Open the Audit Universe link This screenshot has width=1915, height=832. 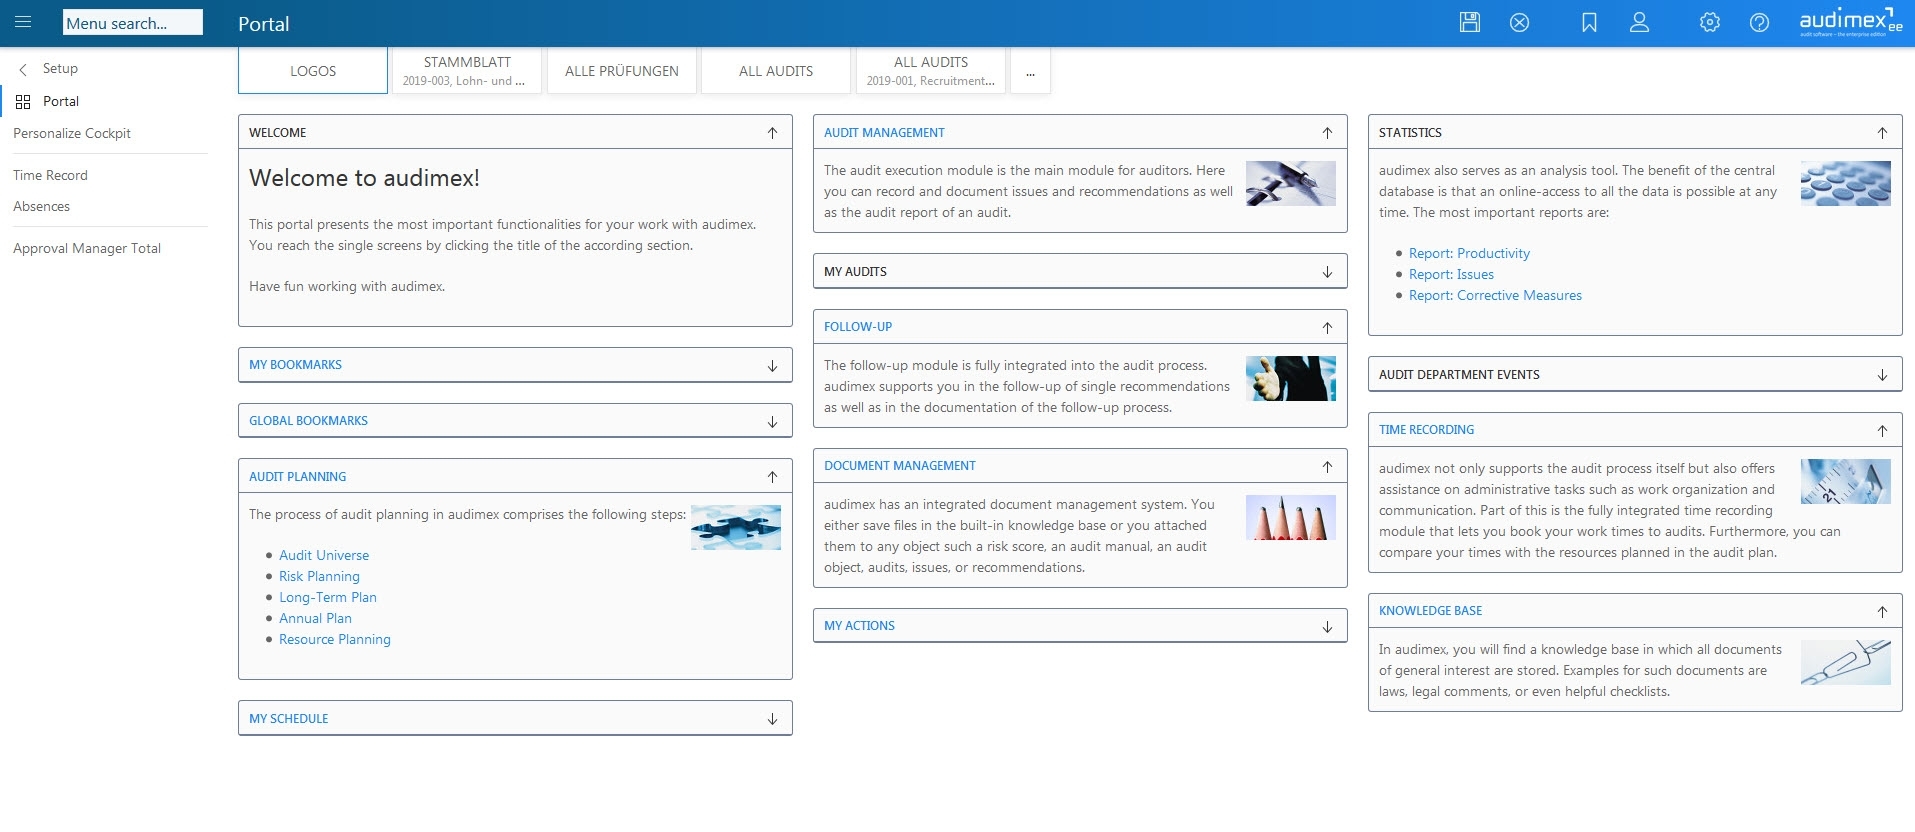(x=324, y=555)
